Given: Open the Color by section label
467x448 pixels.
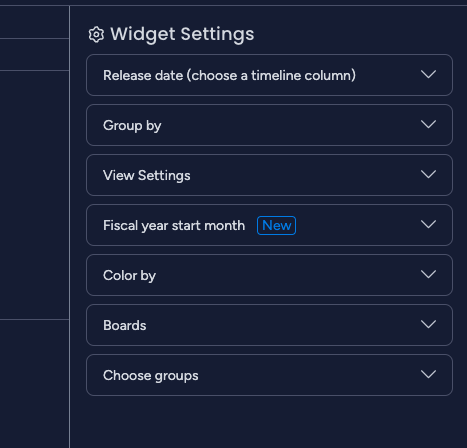Looking at the screenshot, I should [x=129, y=276].
